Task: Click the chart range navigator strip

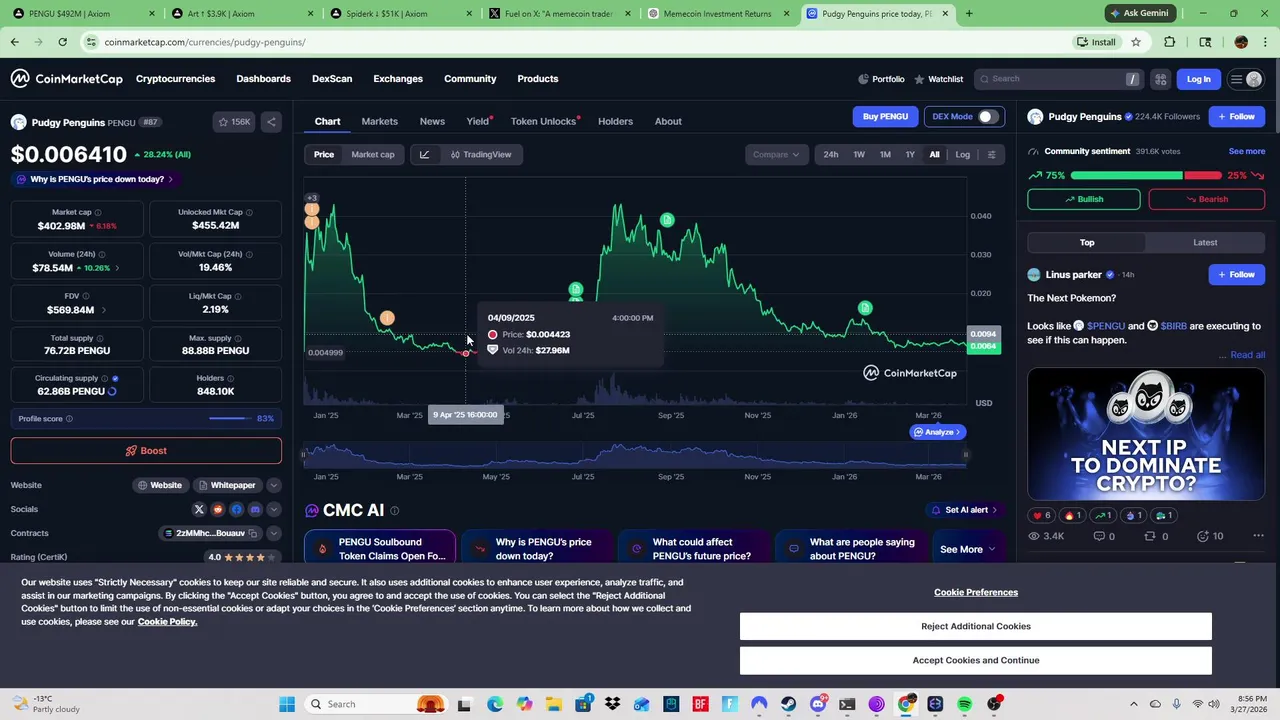Action: click(x=635, y=455)
